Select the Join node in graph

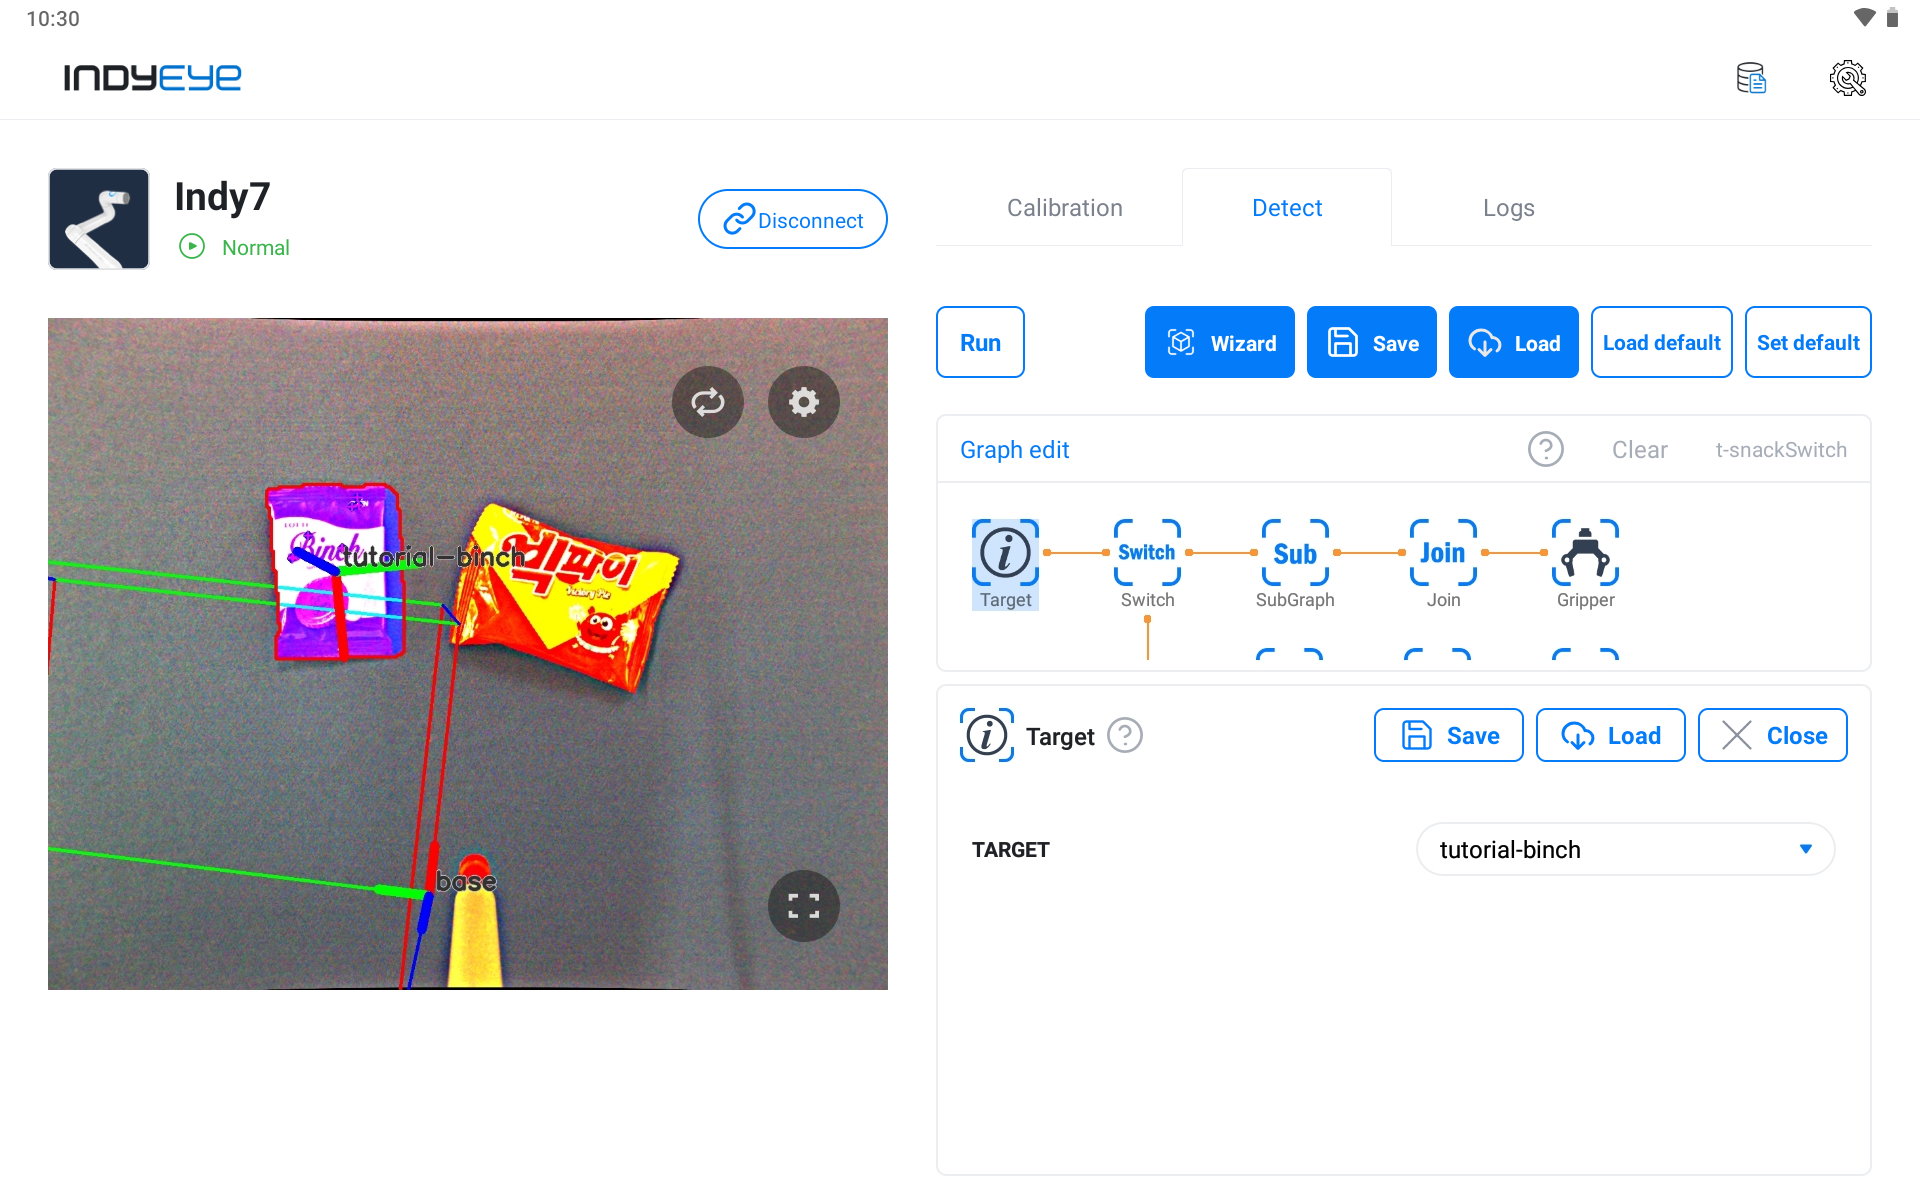coord(1443,564)
